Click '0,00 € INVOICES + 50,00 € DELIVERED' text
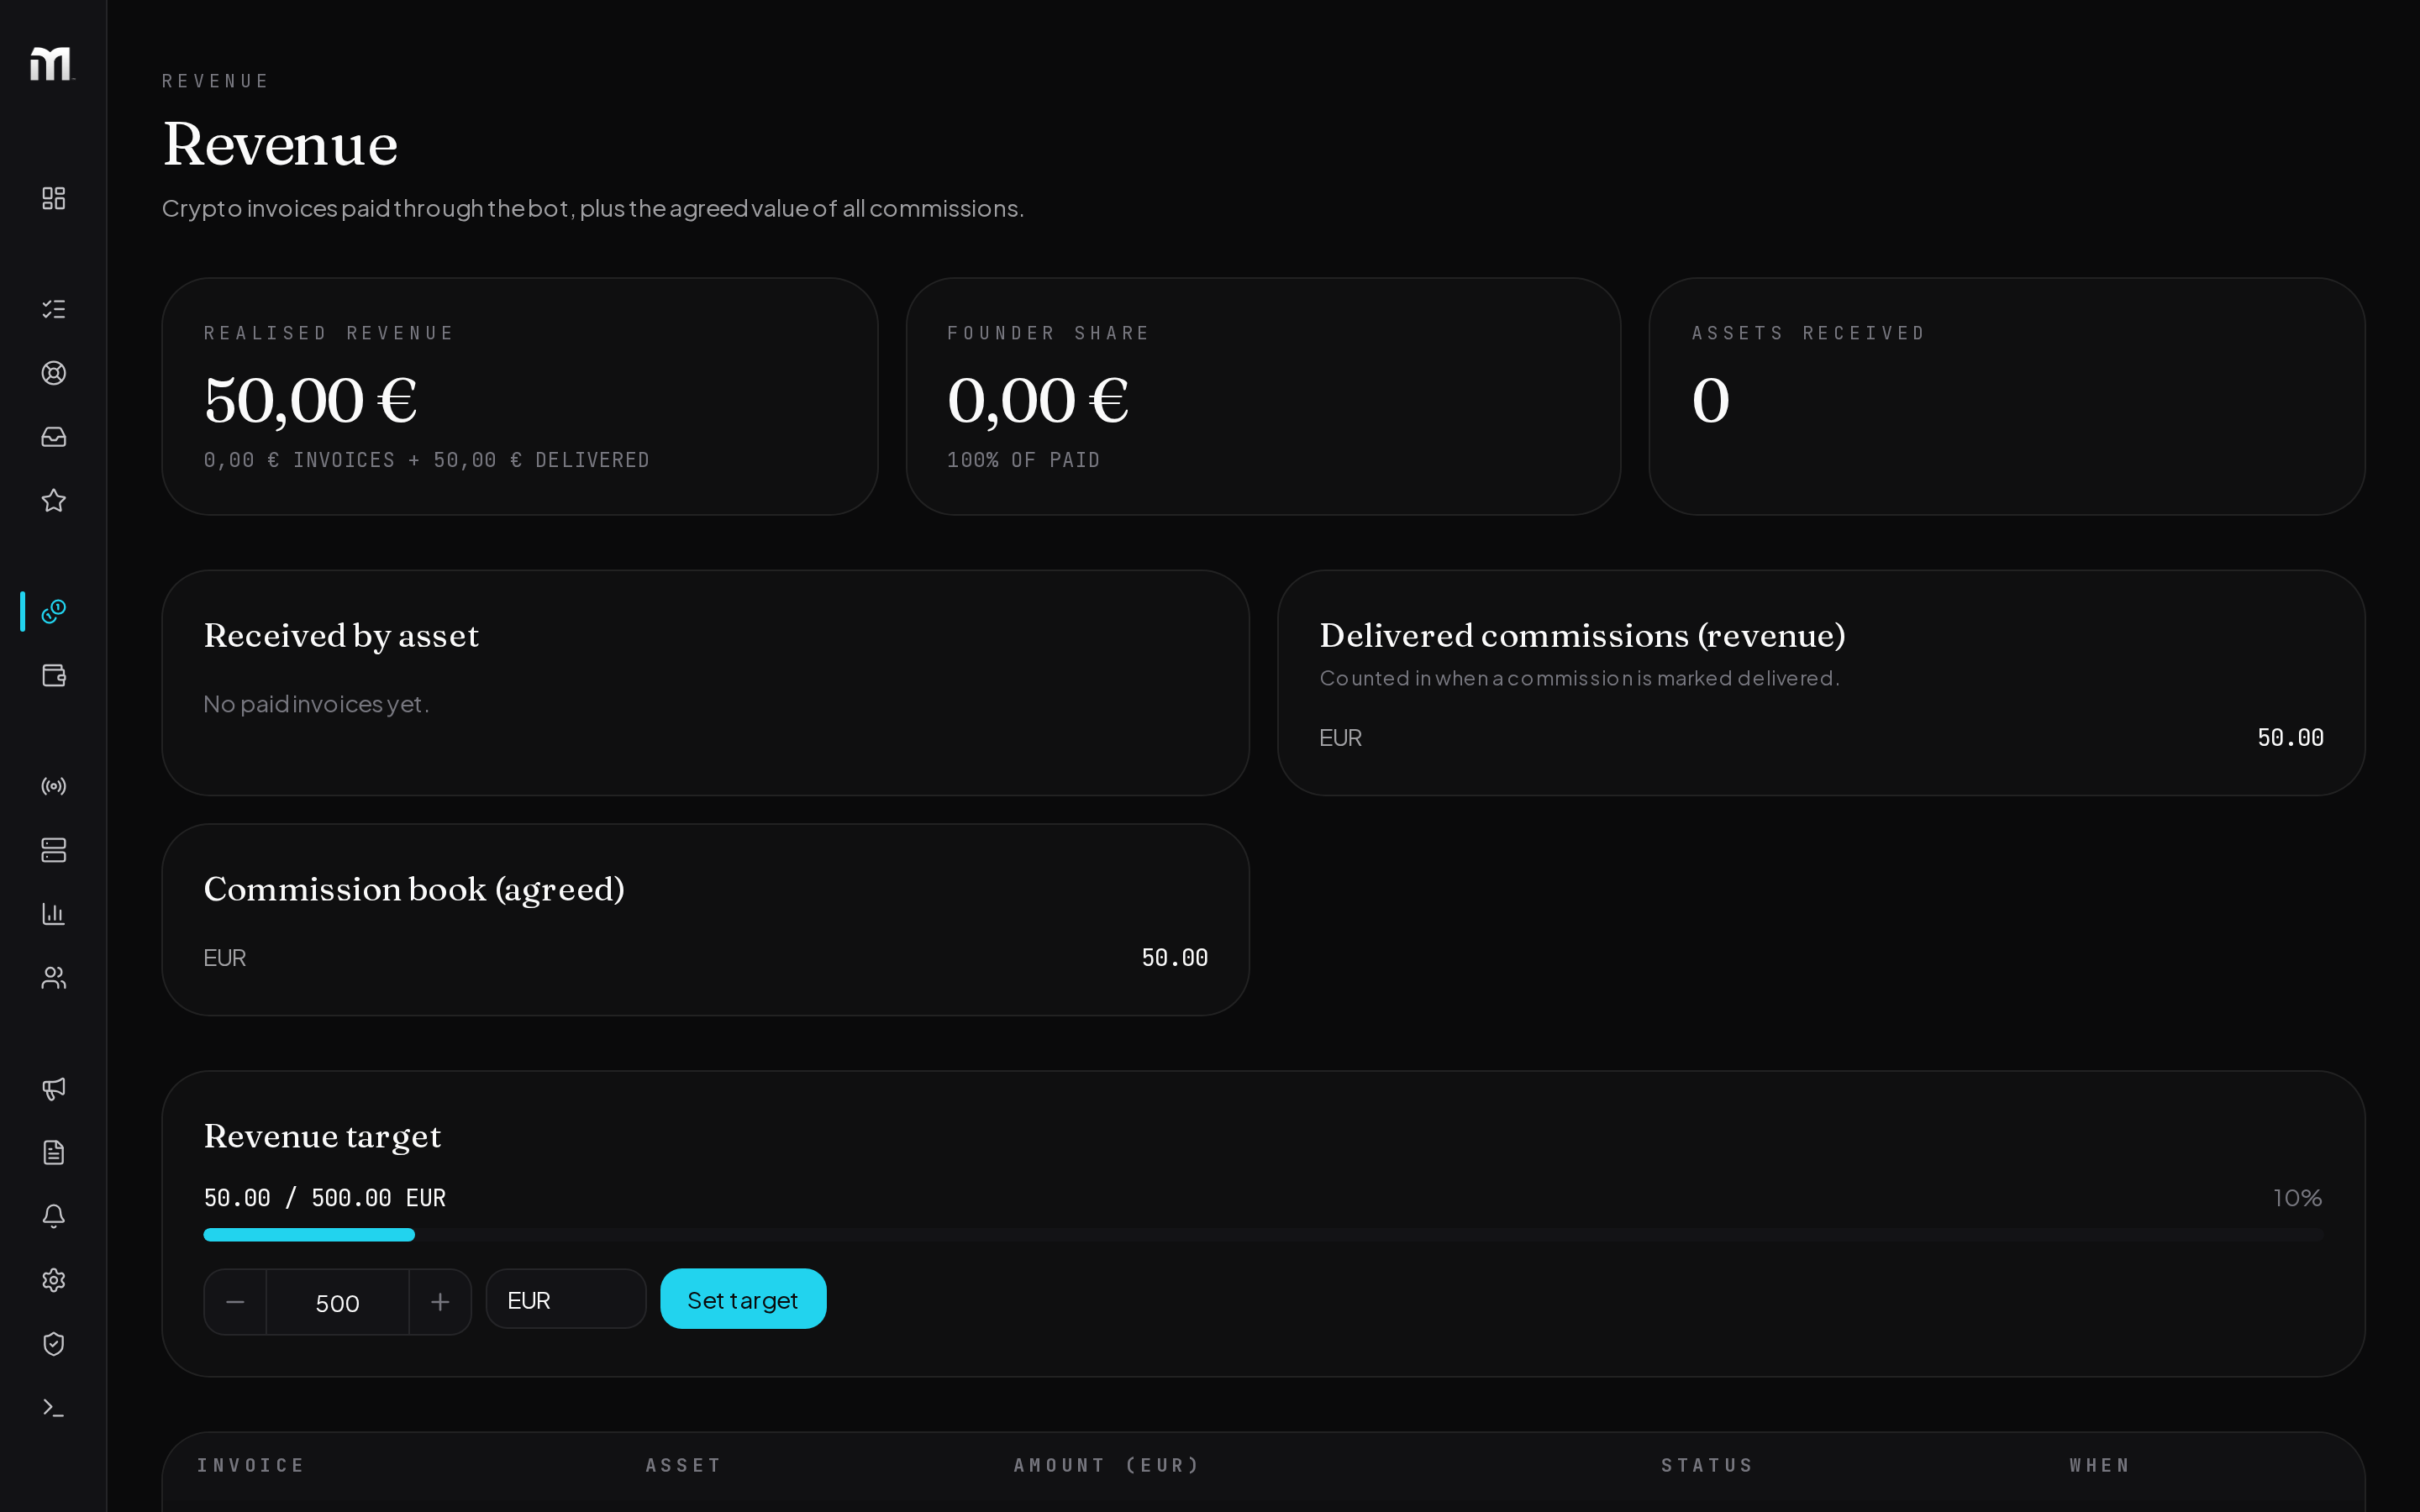This screenshot has width=2420, height=1512. pos(427,460)
